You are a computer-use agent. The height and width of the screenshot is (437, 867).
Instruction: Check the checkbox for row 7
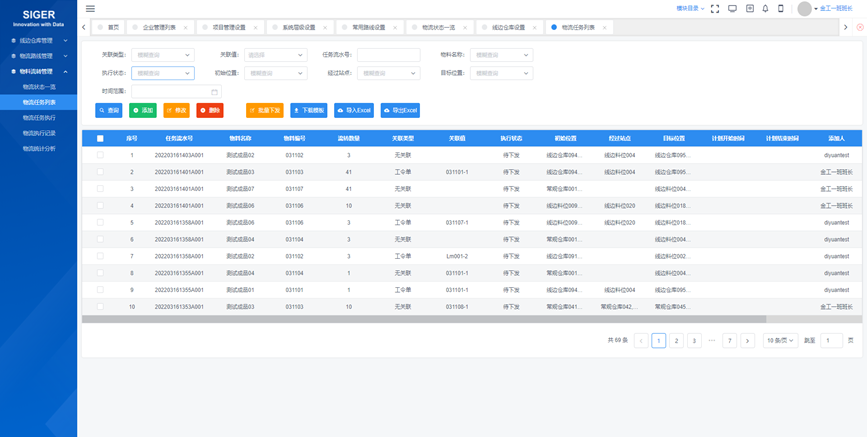click(100, 256)
